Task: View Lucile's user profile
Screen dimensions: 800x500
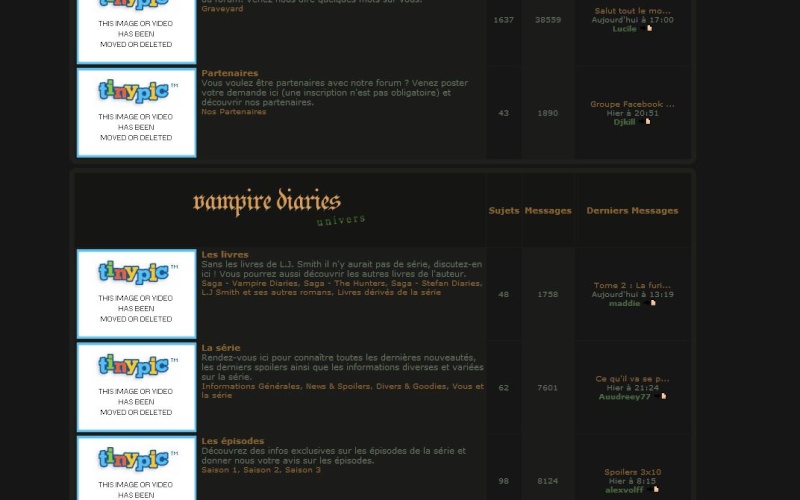Action: coord(624,29)
